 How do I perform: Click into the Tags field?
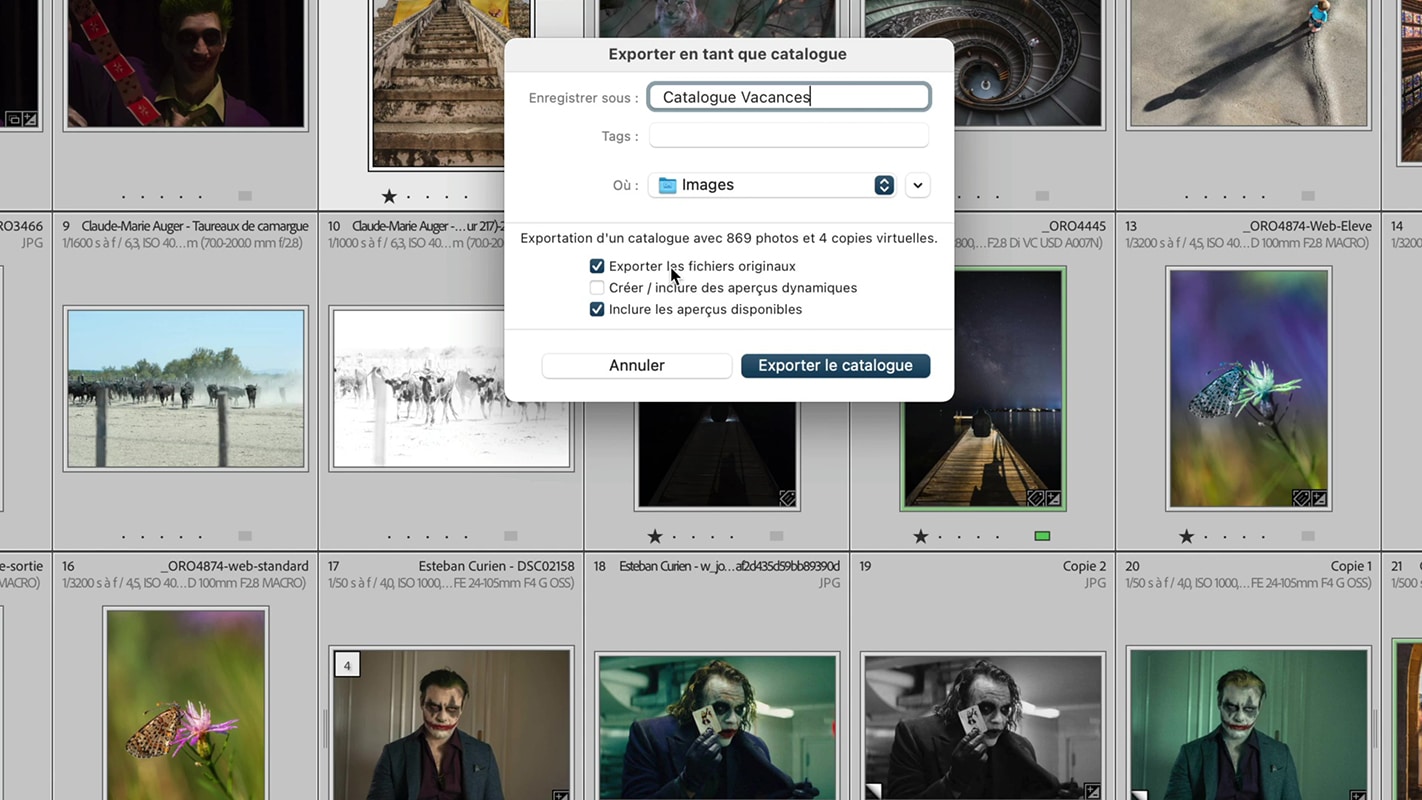tap(789, 136)
